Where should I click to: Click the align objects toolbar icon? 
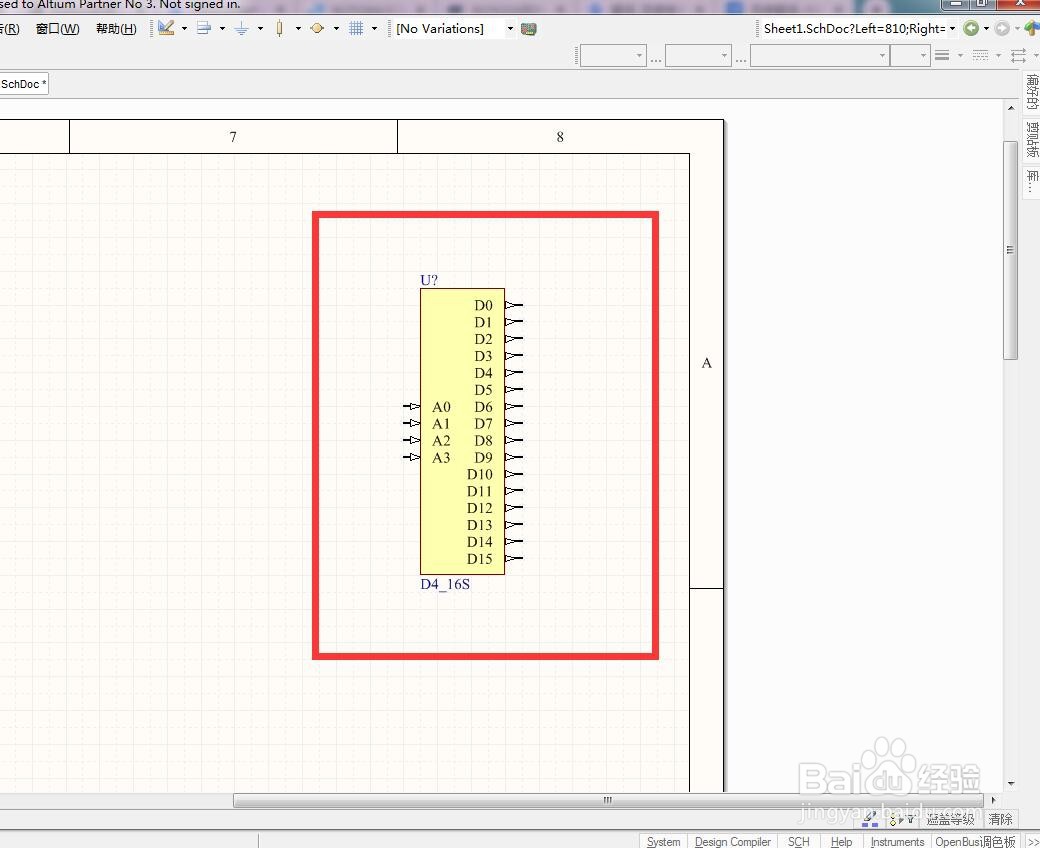pyautogui.click(x=204, y=28)
